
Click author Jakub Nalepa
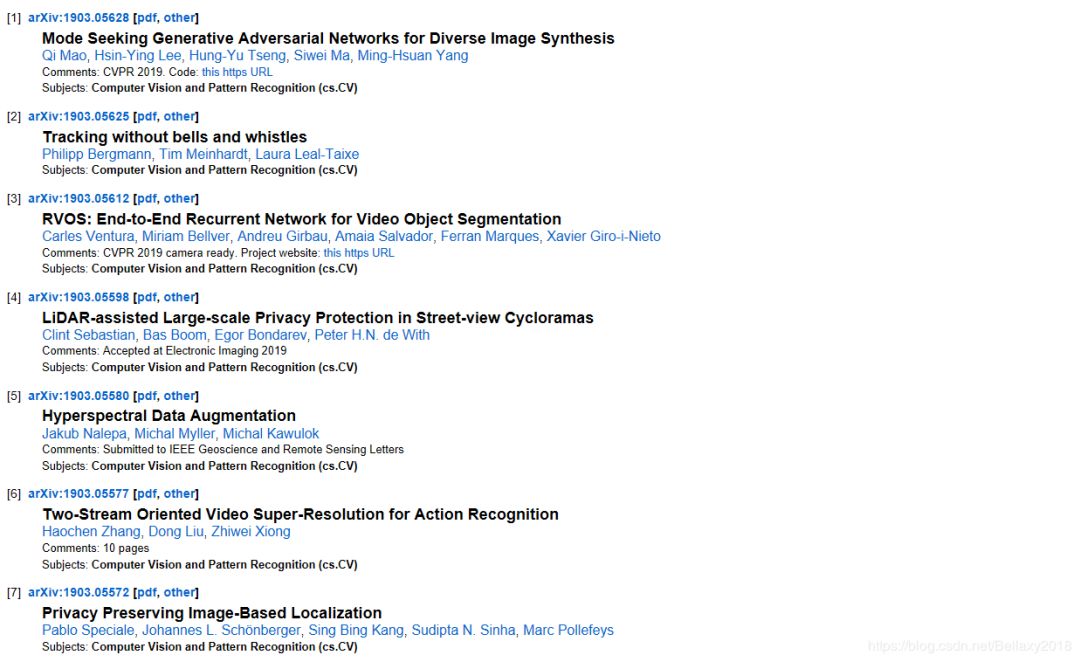click(x=84, y=434)
